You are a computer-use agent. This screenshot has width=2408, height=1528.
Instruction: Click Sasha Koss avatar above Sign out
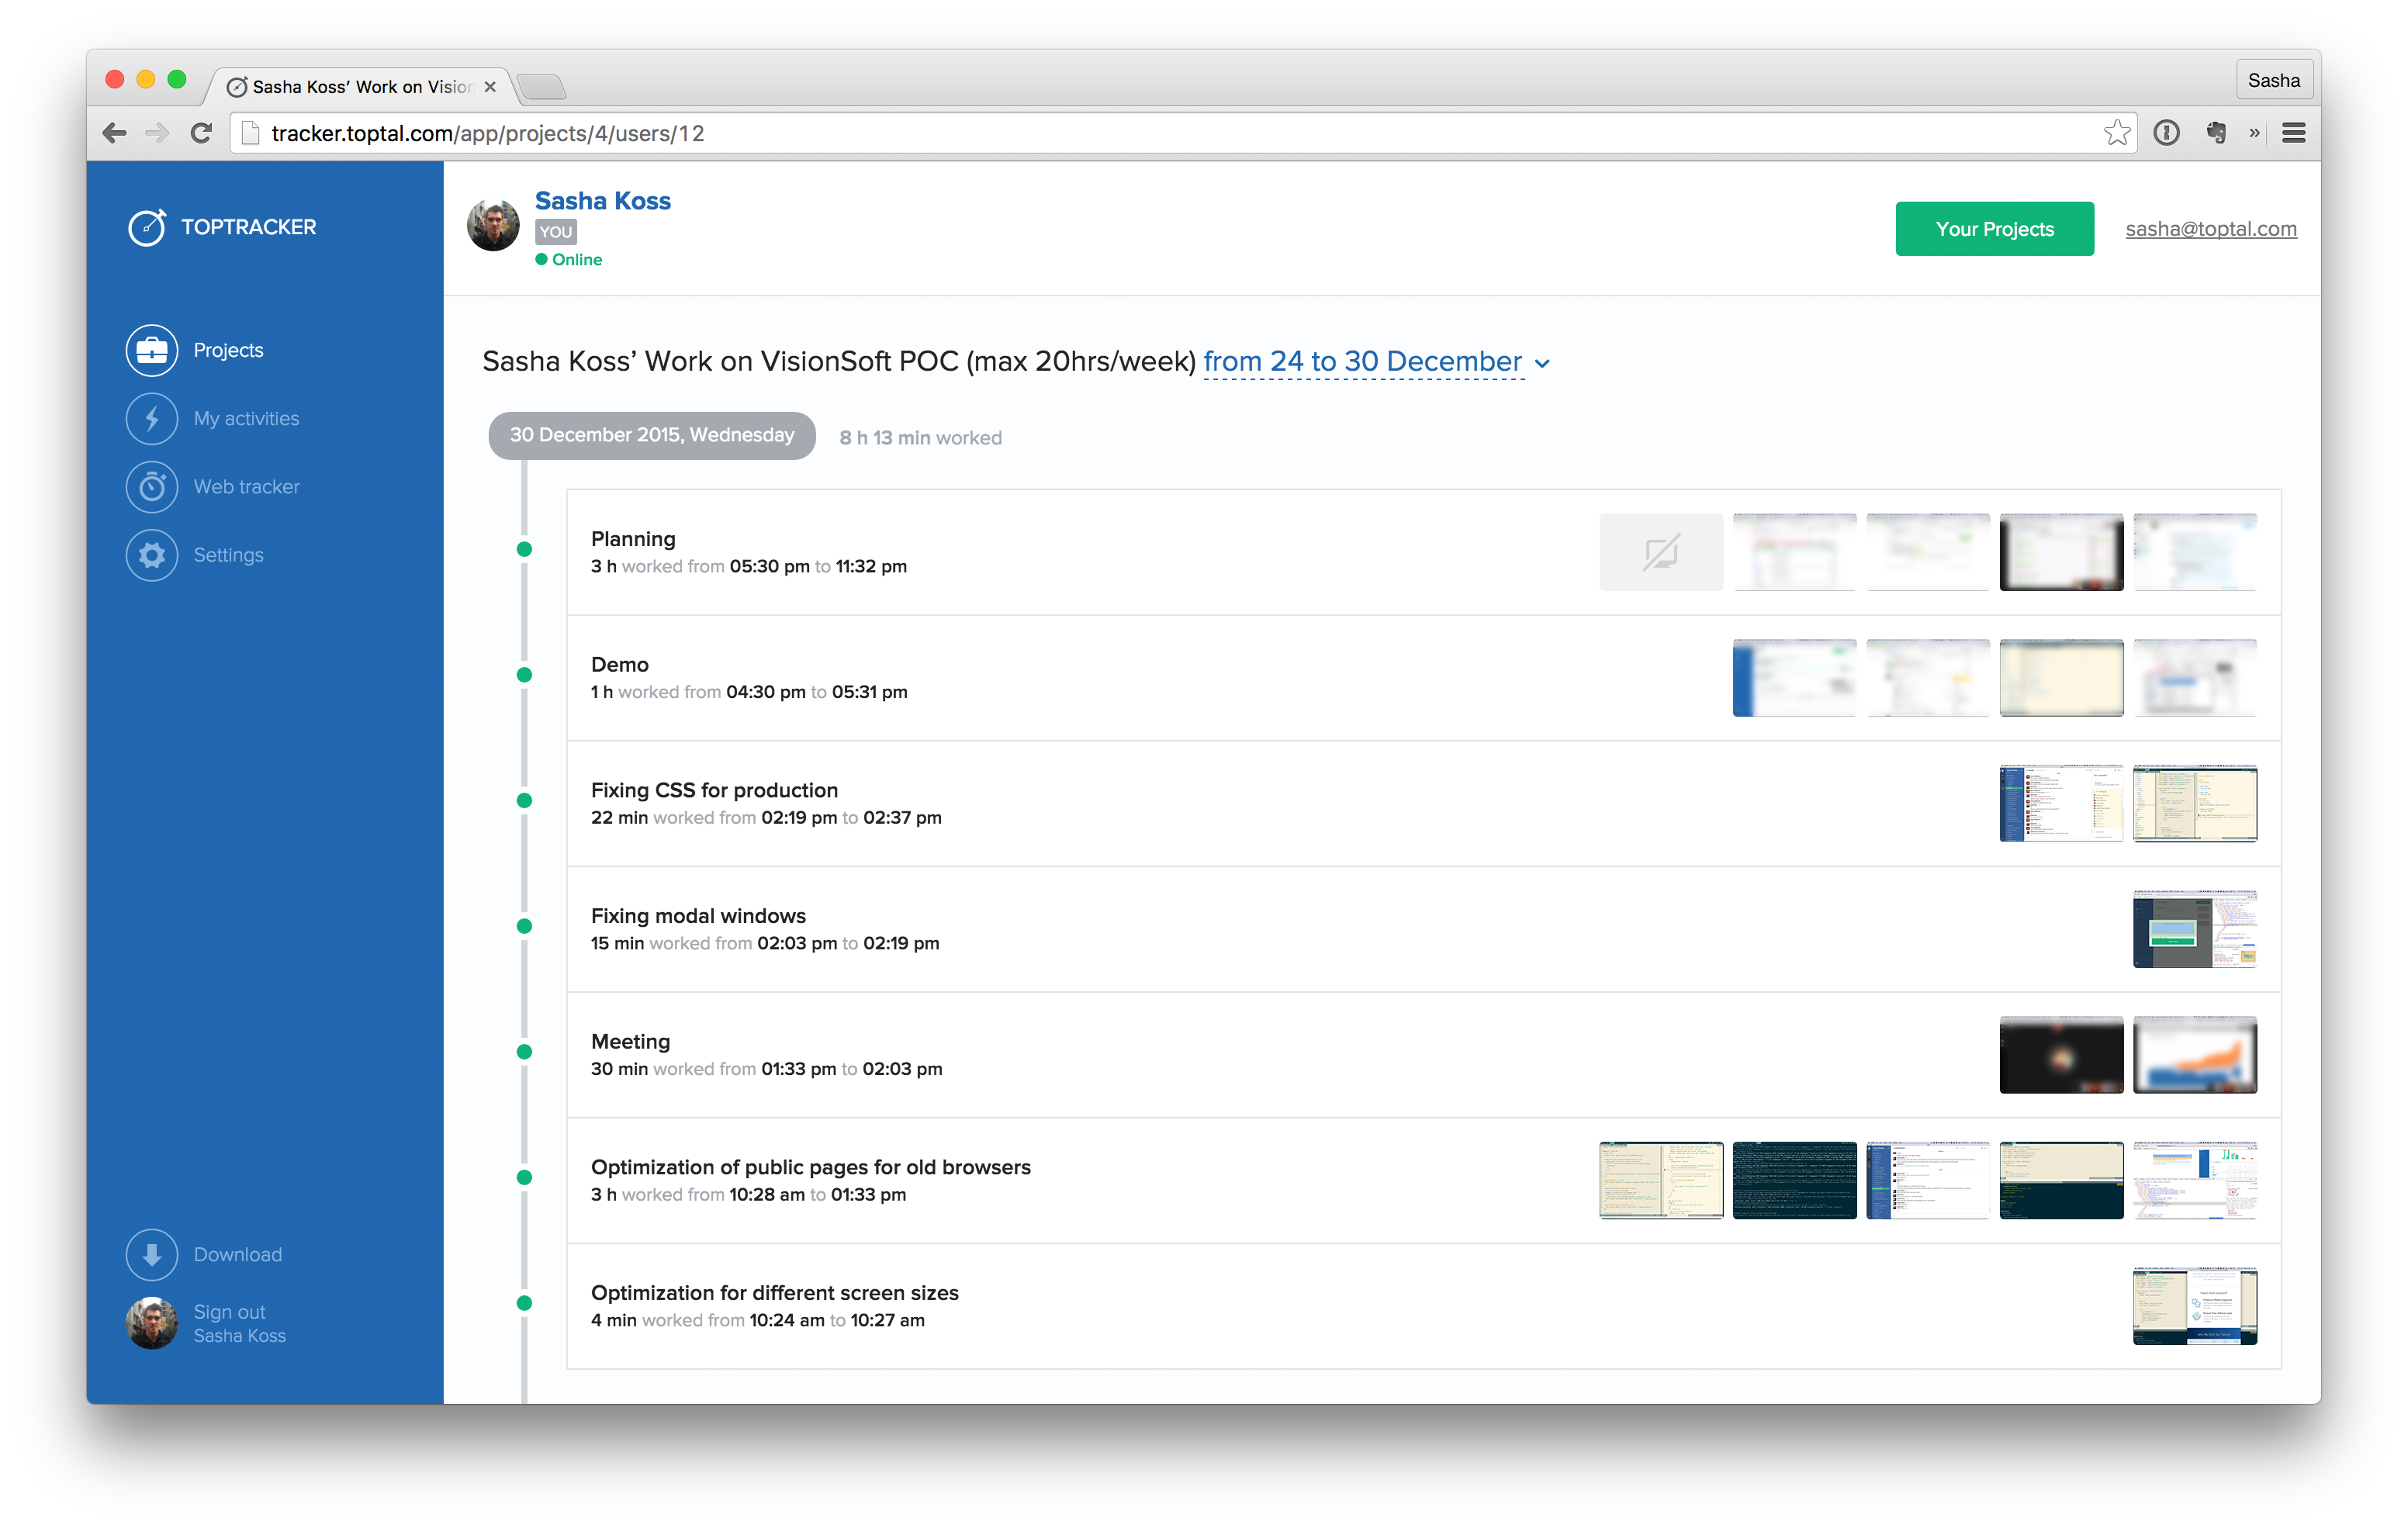click(x=152, y=1323)
